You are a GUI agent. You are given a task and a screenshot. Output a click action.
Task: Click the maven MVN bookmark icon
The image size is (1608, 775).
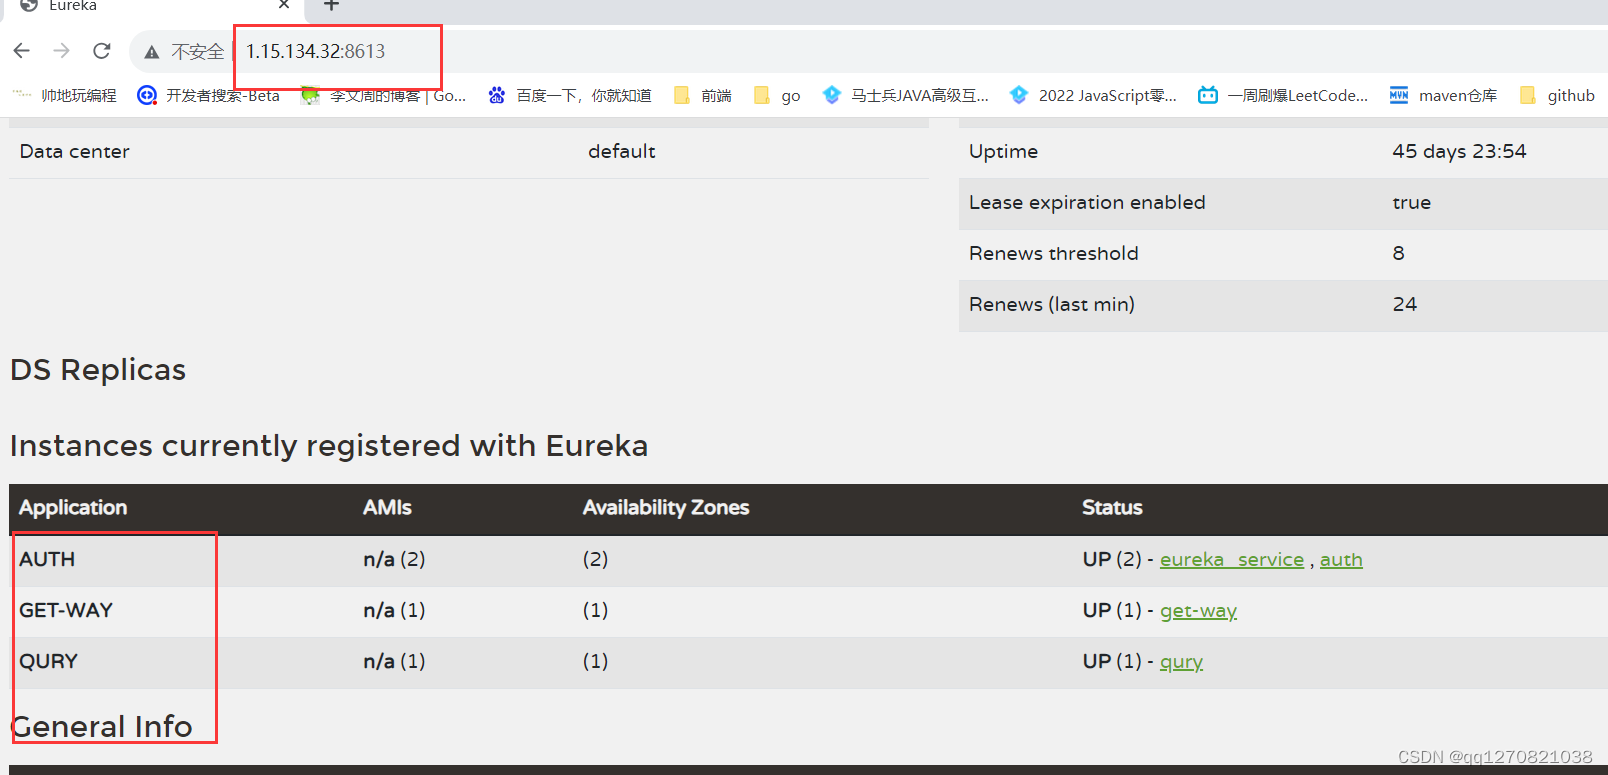click(1399, 95)
